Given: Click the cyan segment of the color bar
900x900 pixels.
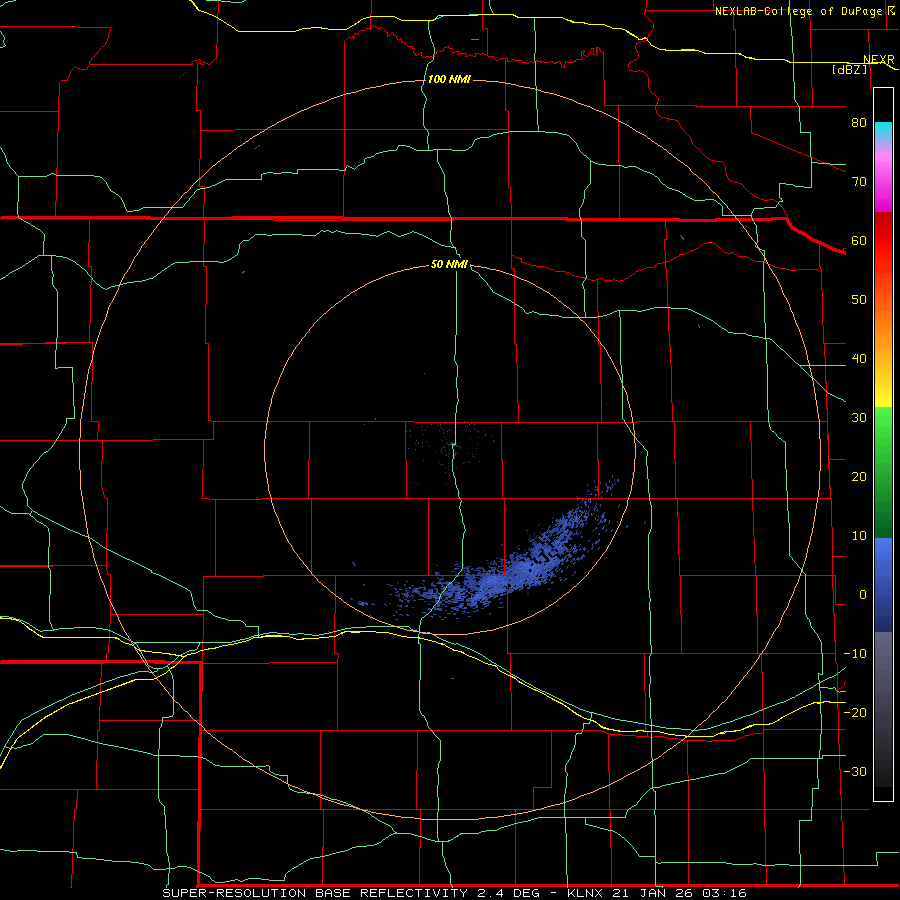Looking at the screenshot, I should pyautogui.click(x=883, y=131).
